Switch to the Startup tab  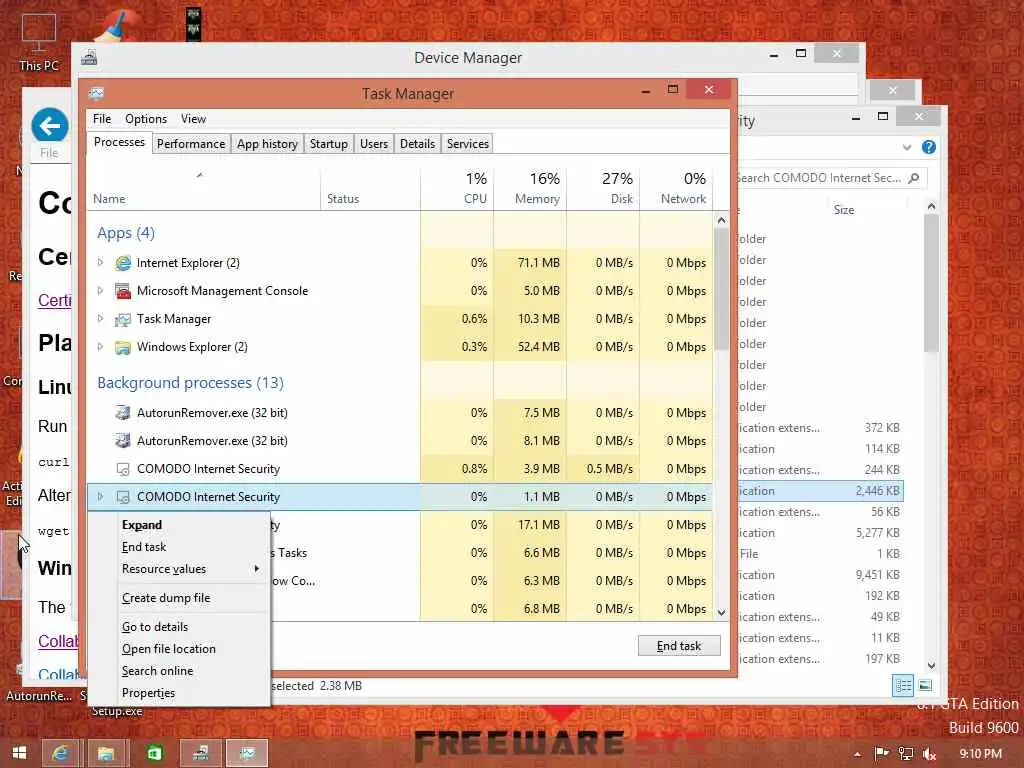[328, 144]
